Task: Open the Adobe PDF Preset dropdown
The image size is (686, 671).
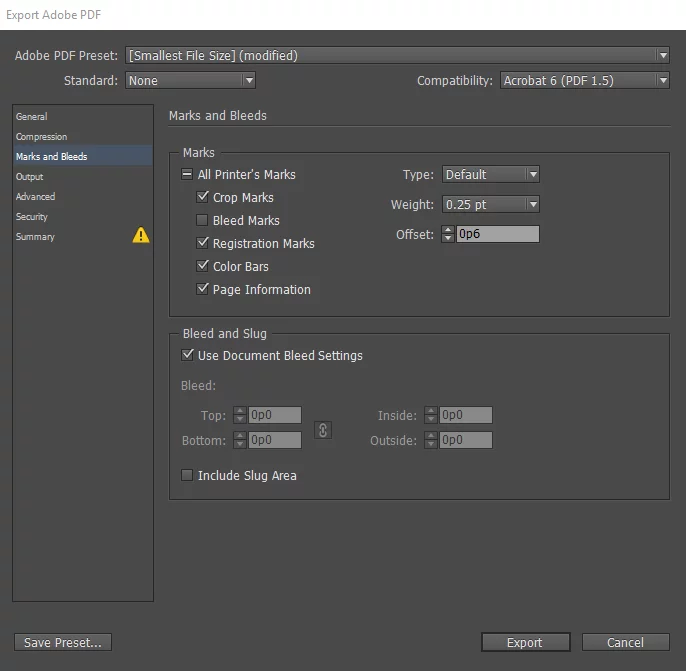Action: tap(397, 56)
